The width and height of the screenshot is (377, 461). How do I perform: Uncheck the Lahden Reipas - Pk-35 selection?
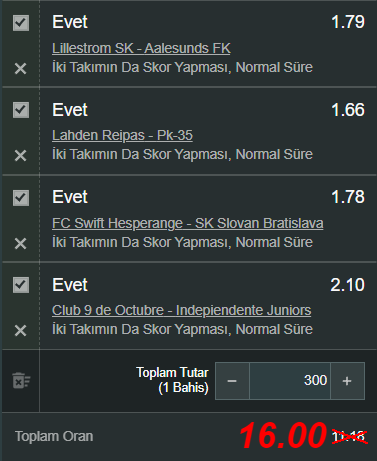click(21, 110)
